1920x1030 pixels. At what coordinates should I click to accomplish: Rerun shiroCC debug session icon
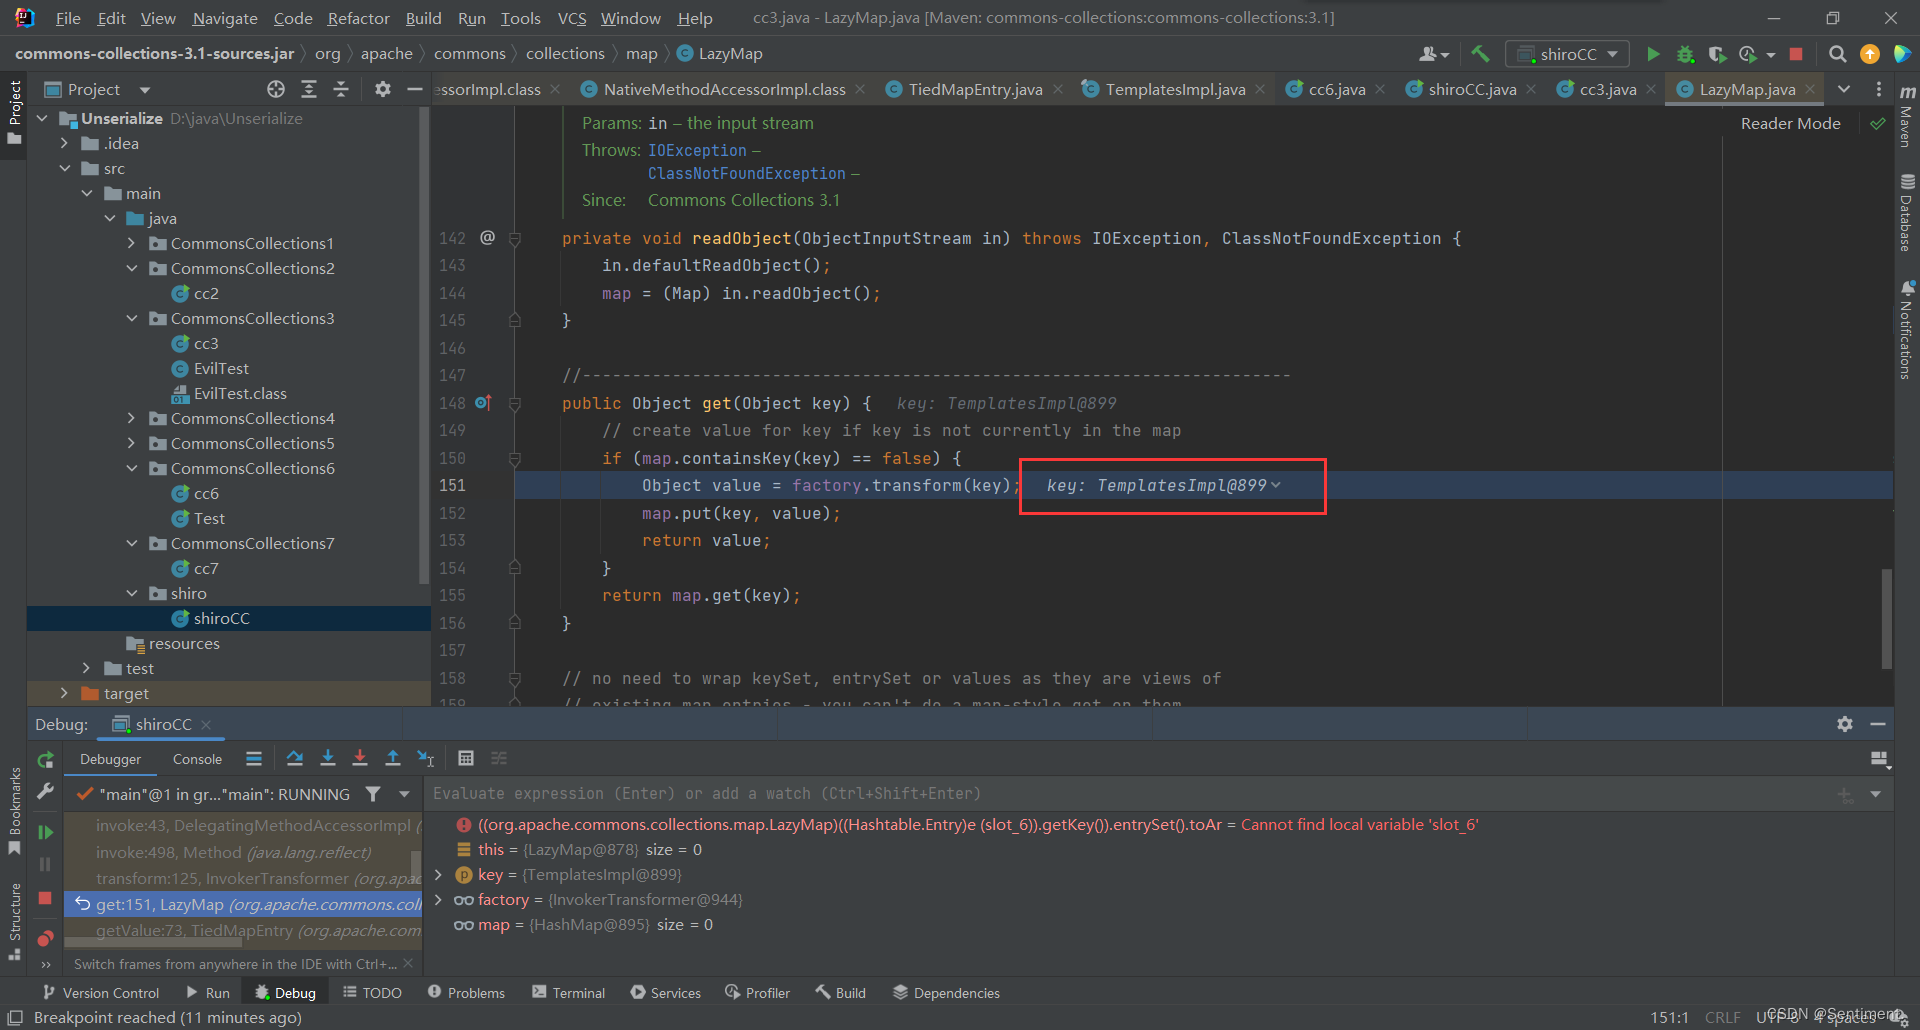45,760
